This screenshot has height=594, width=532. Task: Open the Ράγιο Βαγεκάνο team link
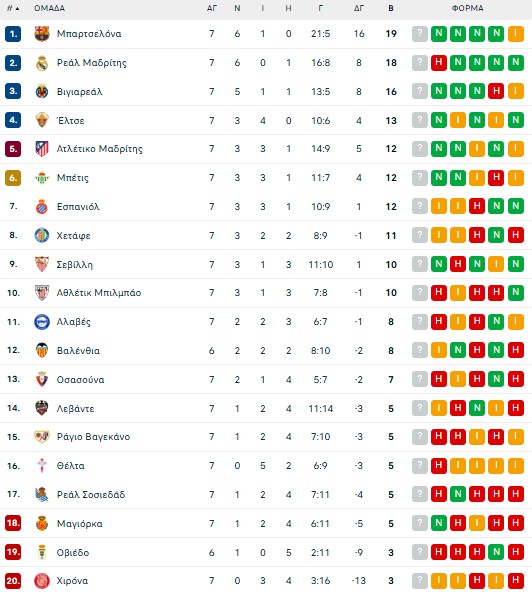pos(93,437)
